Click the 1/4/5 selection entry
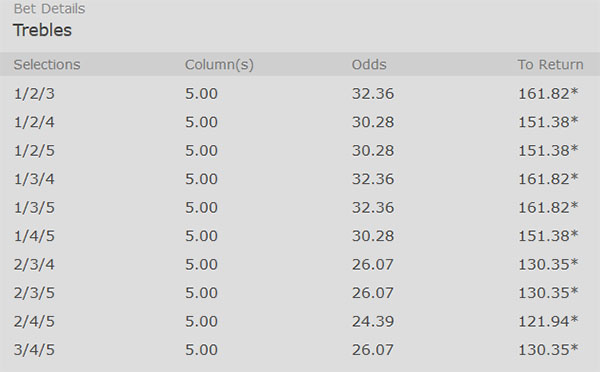This screenshot has width=600, height=372. pyautogui.click(x=34, y=236)
